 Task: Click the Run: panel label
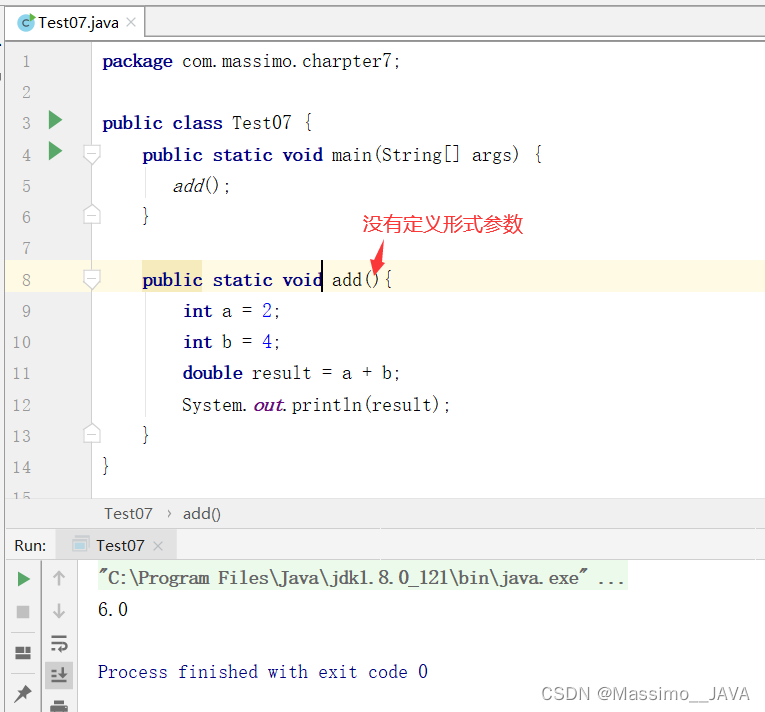coord(30,546)
